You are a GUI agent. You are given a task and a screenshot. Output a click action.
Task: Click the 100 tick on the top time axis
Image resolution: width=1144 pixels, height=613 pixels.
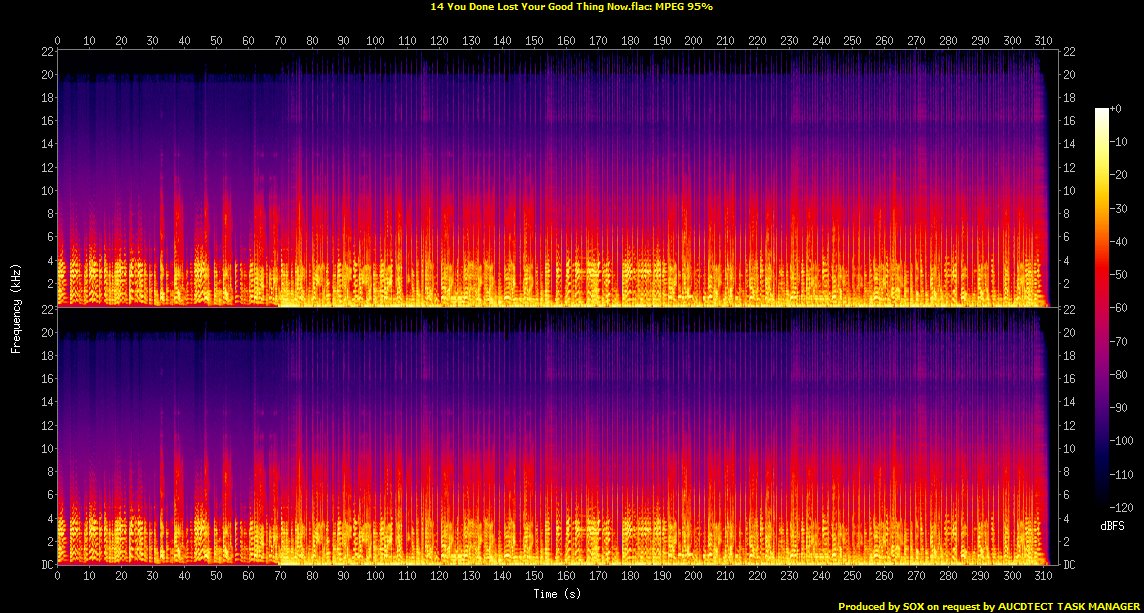(375, 41)
